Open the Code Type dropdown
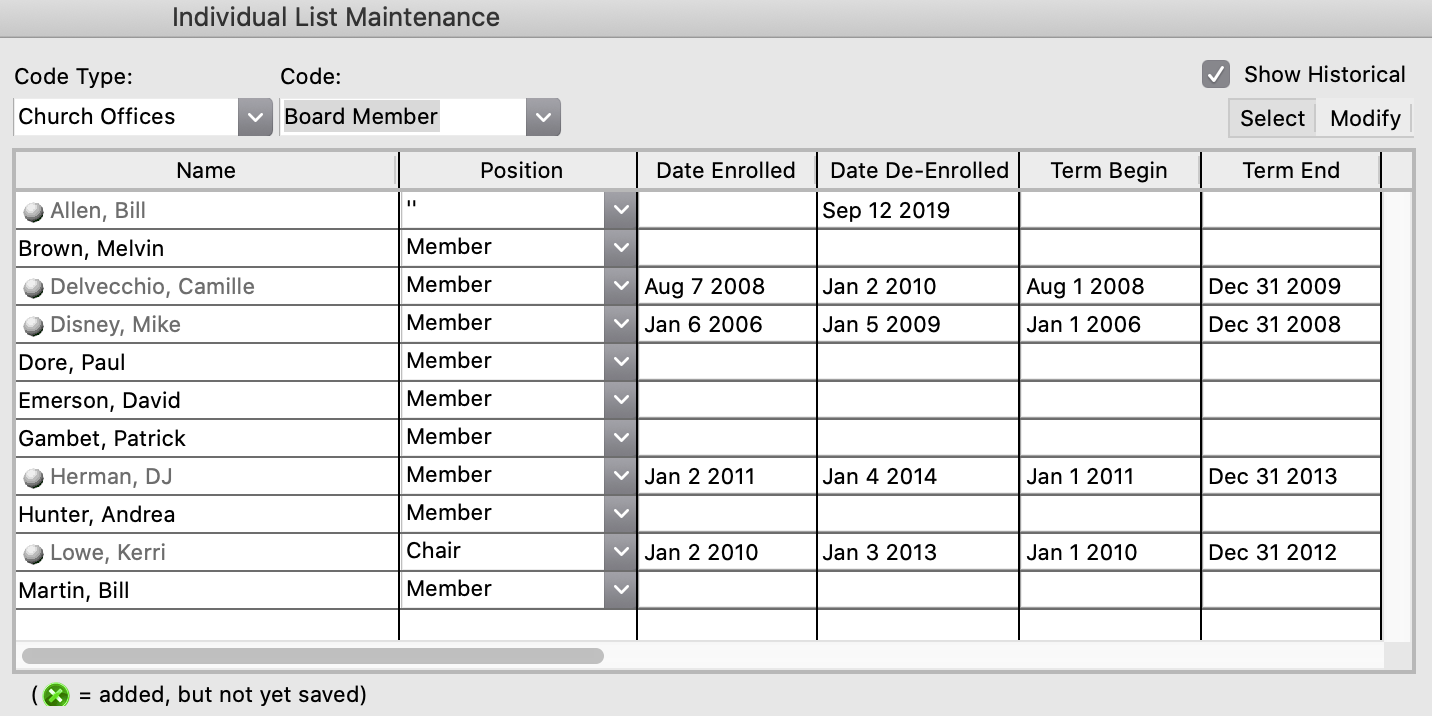The width and height of the screenshot is (1432, 716). coord(255,117)
